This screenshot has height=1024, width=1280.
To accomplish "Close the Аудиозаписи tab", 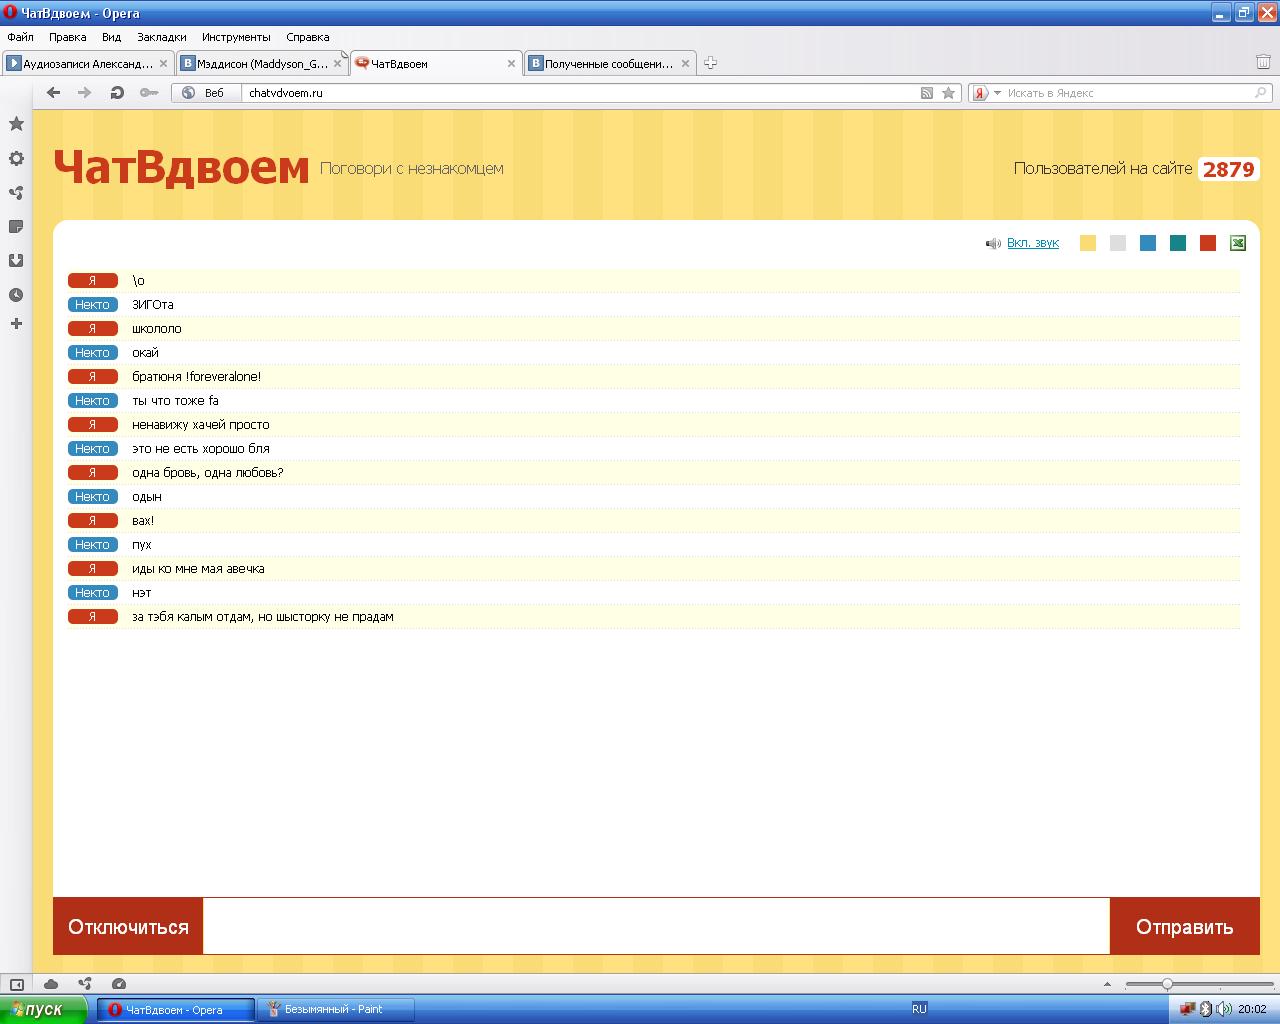I will click(x=164, y=63).
